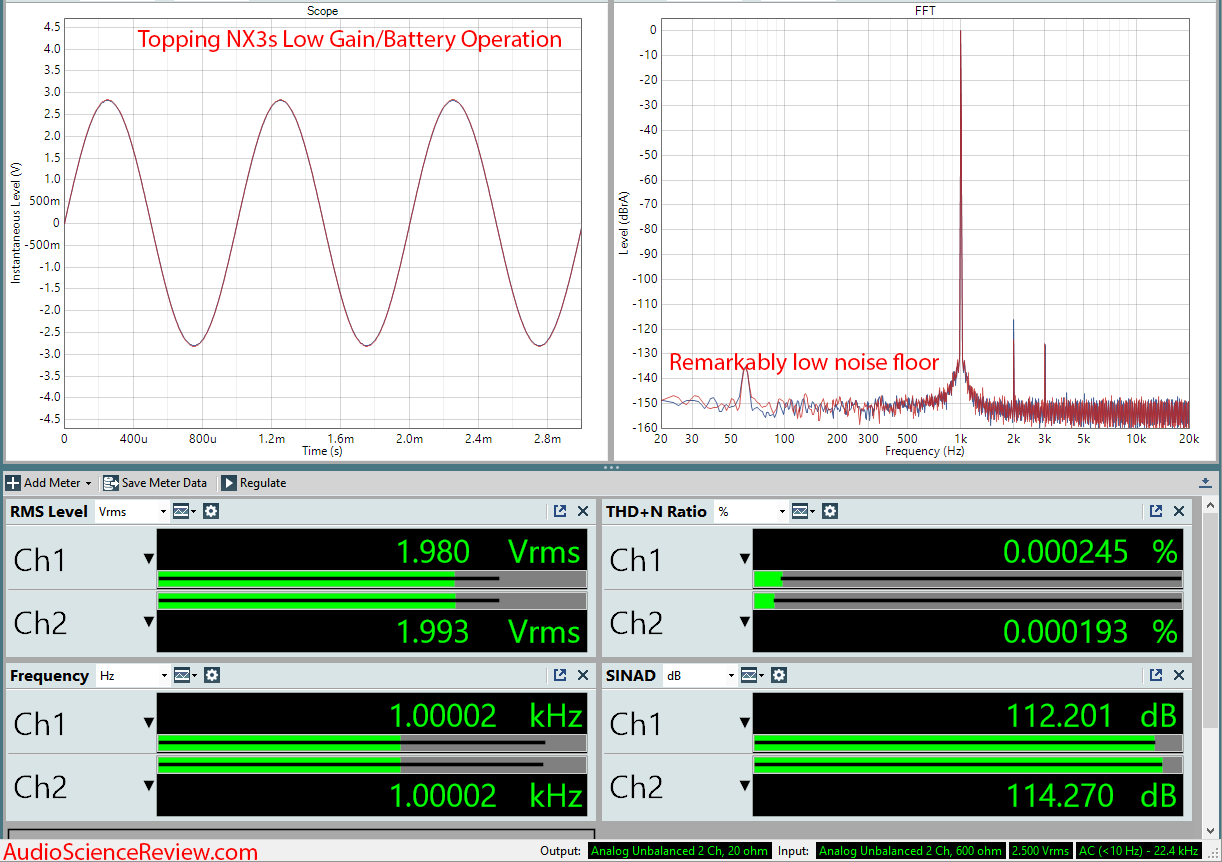The width and height of the screenshot is (1222, 862).
Task: Open RMS Level meter settings gear
Action: (x=211, y=511)
